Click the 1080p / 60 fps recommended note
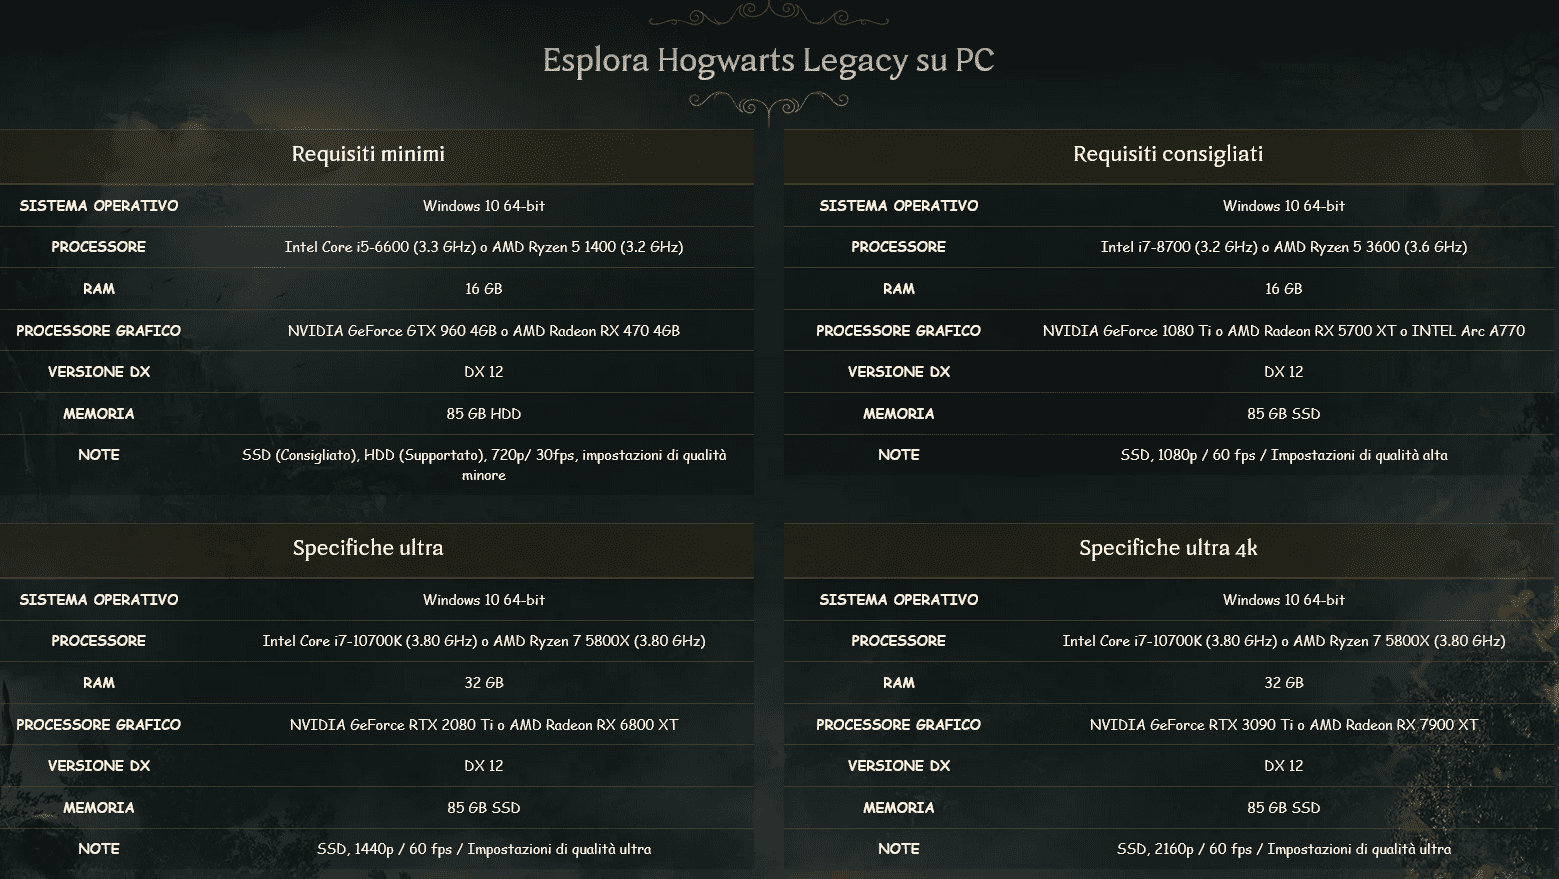Viewport: 1559px width, 879px height. click(x=1284, y=455)
